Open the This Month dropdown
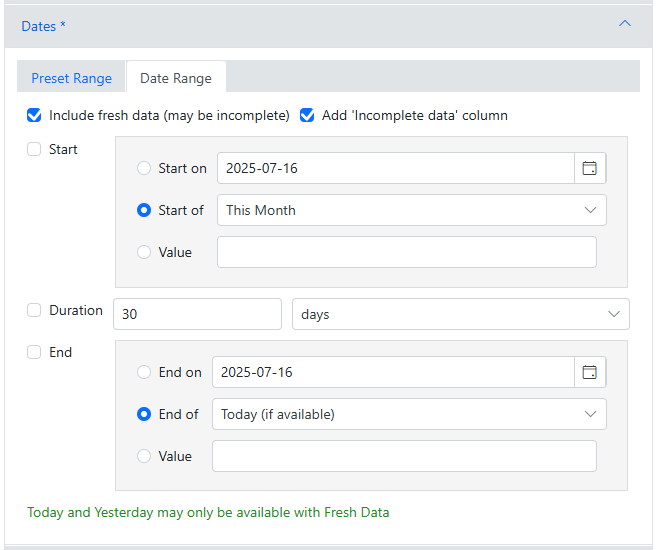The height and width of the screenshot is (550, 657). (411, 210)
